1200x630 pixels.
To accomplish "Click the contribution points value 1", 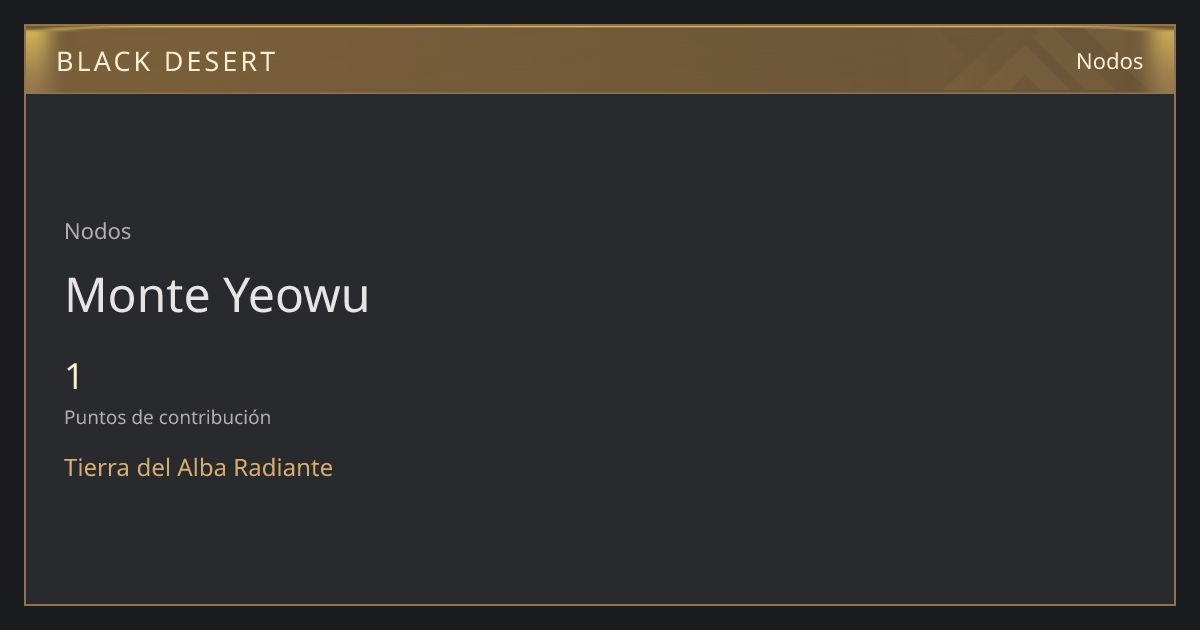I will click(x=73, y=377).
